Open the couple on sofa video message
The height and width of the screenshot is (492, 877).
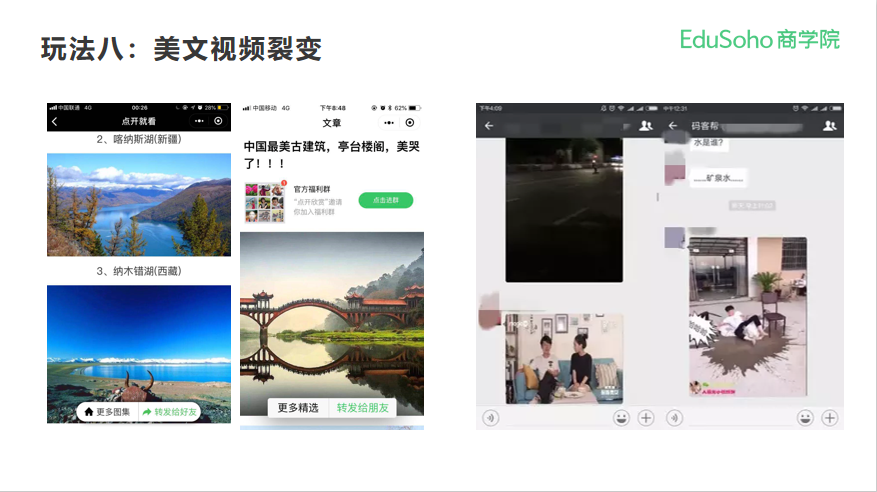pos(564,358)
